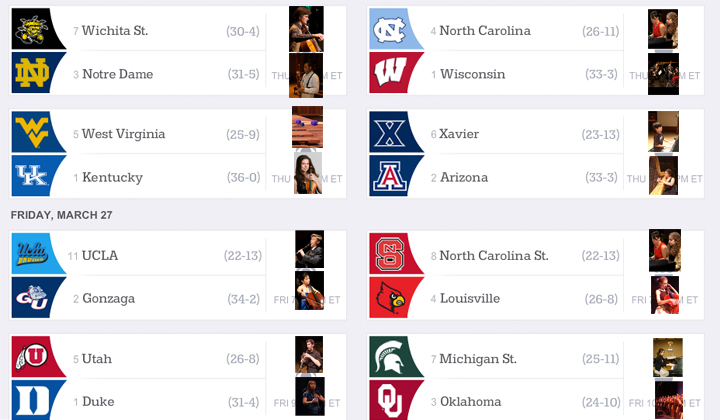The height and width of the screenshot is (420, 720).
Task: Select the Xavier X logo
Action: click(x=390, y=133)
